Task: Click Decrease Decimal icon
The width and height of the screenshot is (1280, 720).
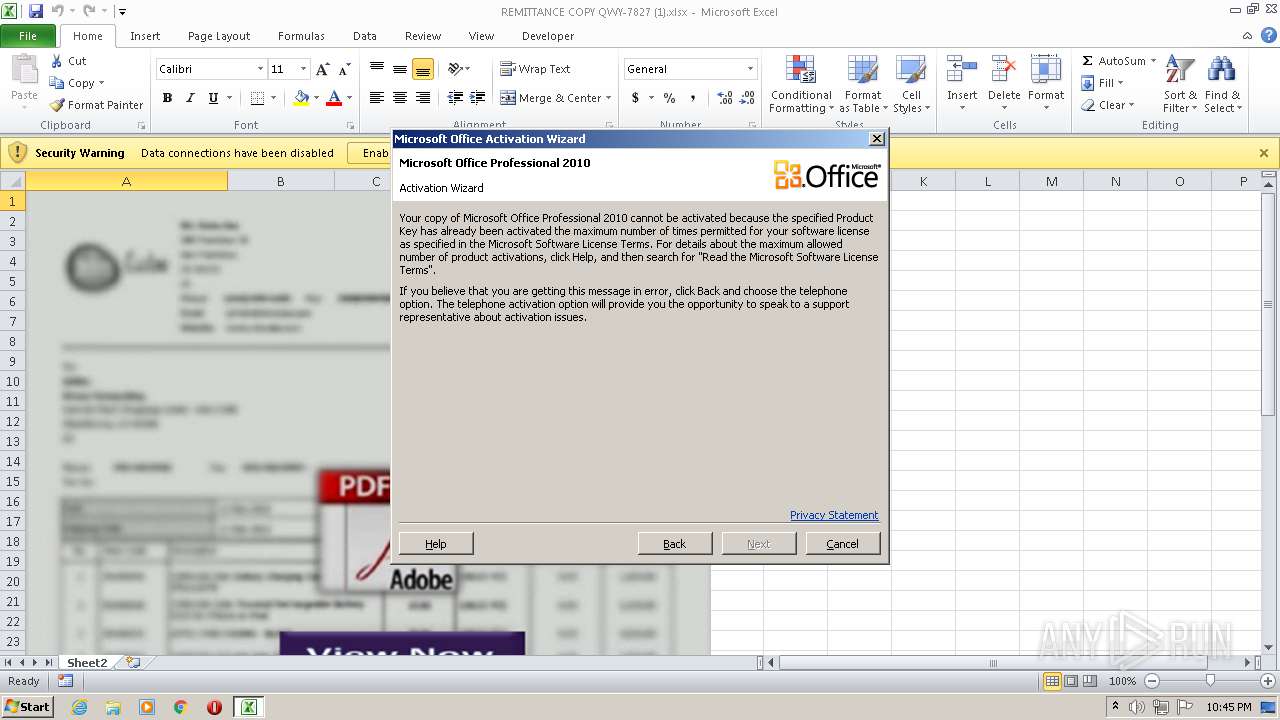Action: 748,98
